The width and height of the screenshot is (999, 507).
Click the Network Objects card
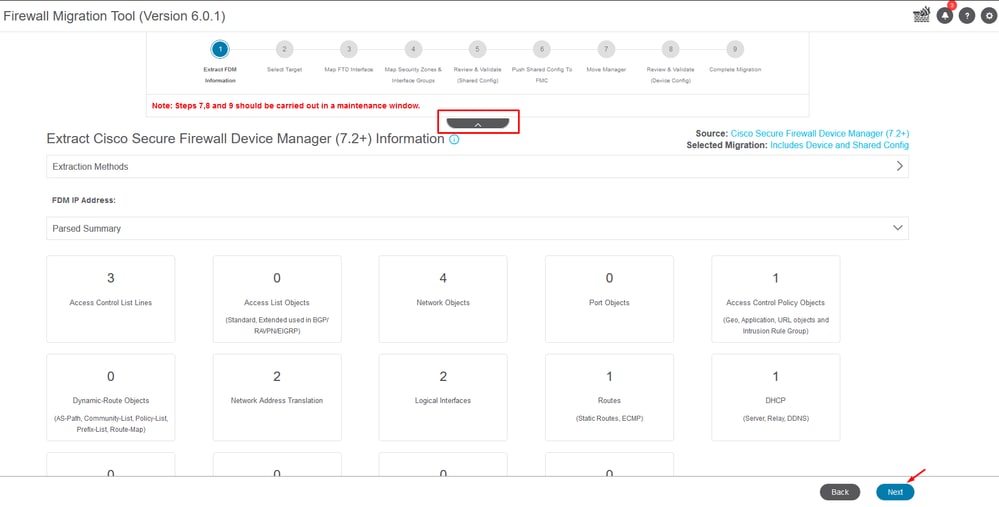point(443,299)
